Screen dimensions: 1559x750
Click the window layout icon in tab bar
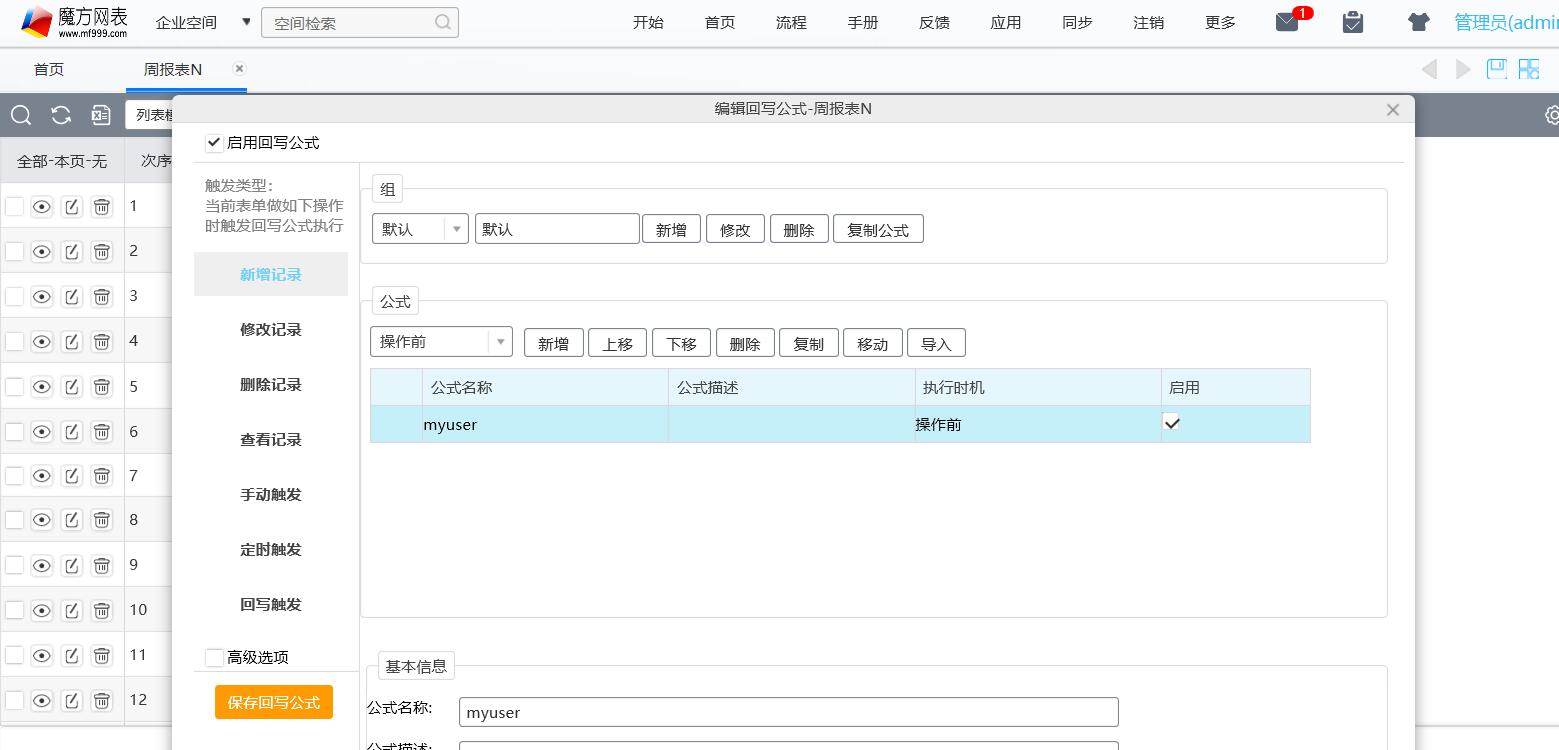click(x=1496, y=69)
